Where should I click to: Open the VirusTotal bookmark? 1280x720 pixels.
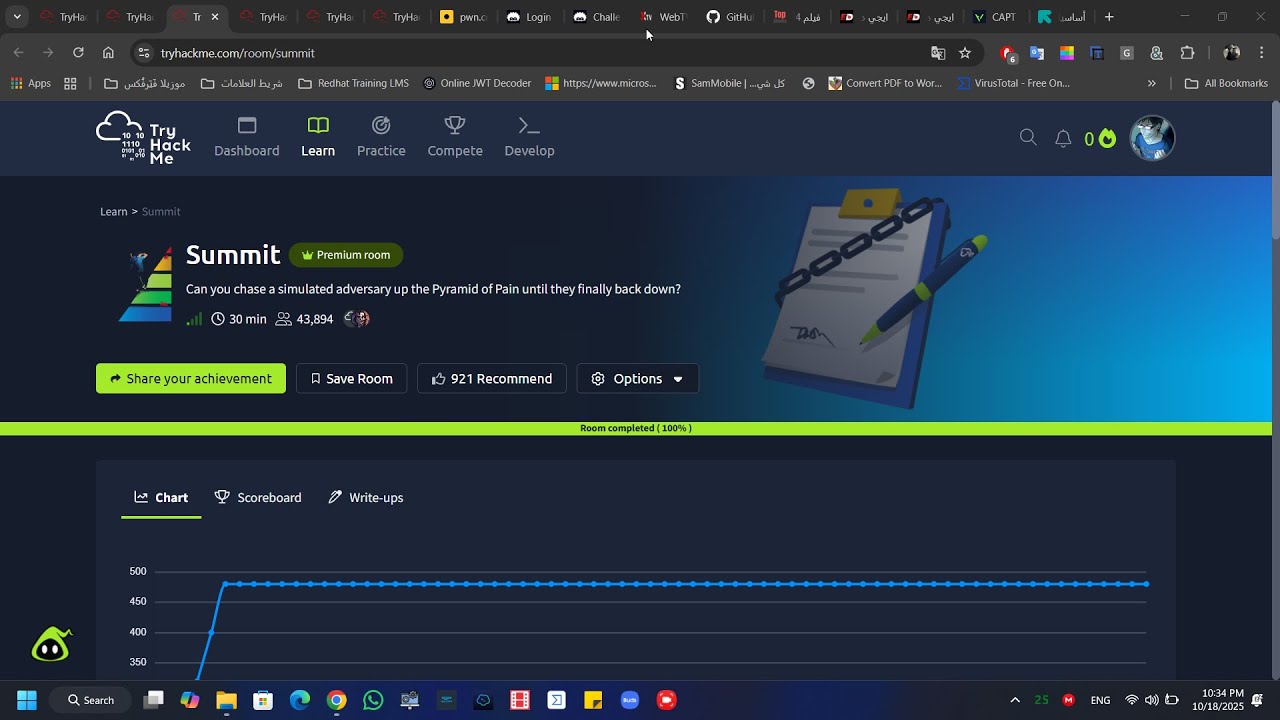pyautogui.click(x=1014, y=84)
